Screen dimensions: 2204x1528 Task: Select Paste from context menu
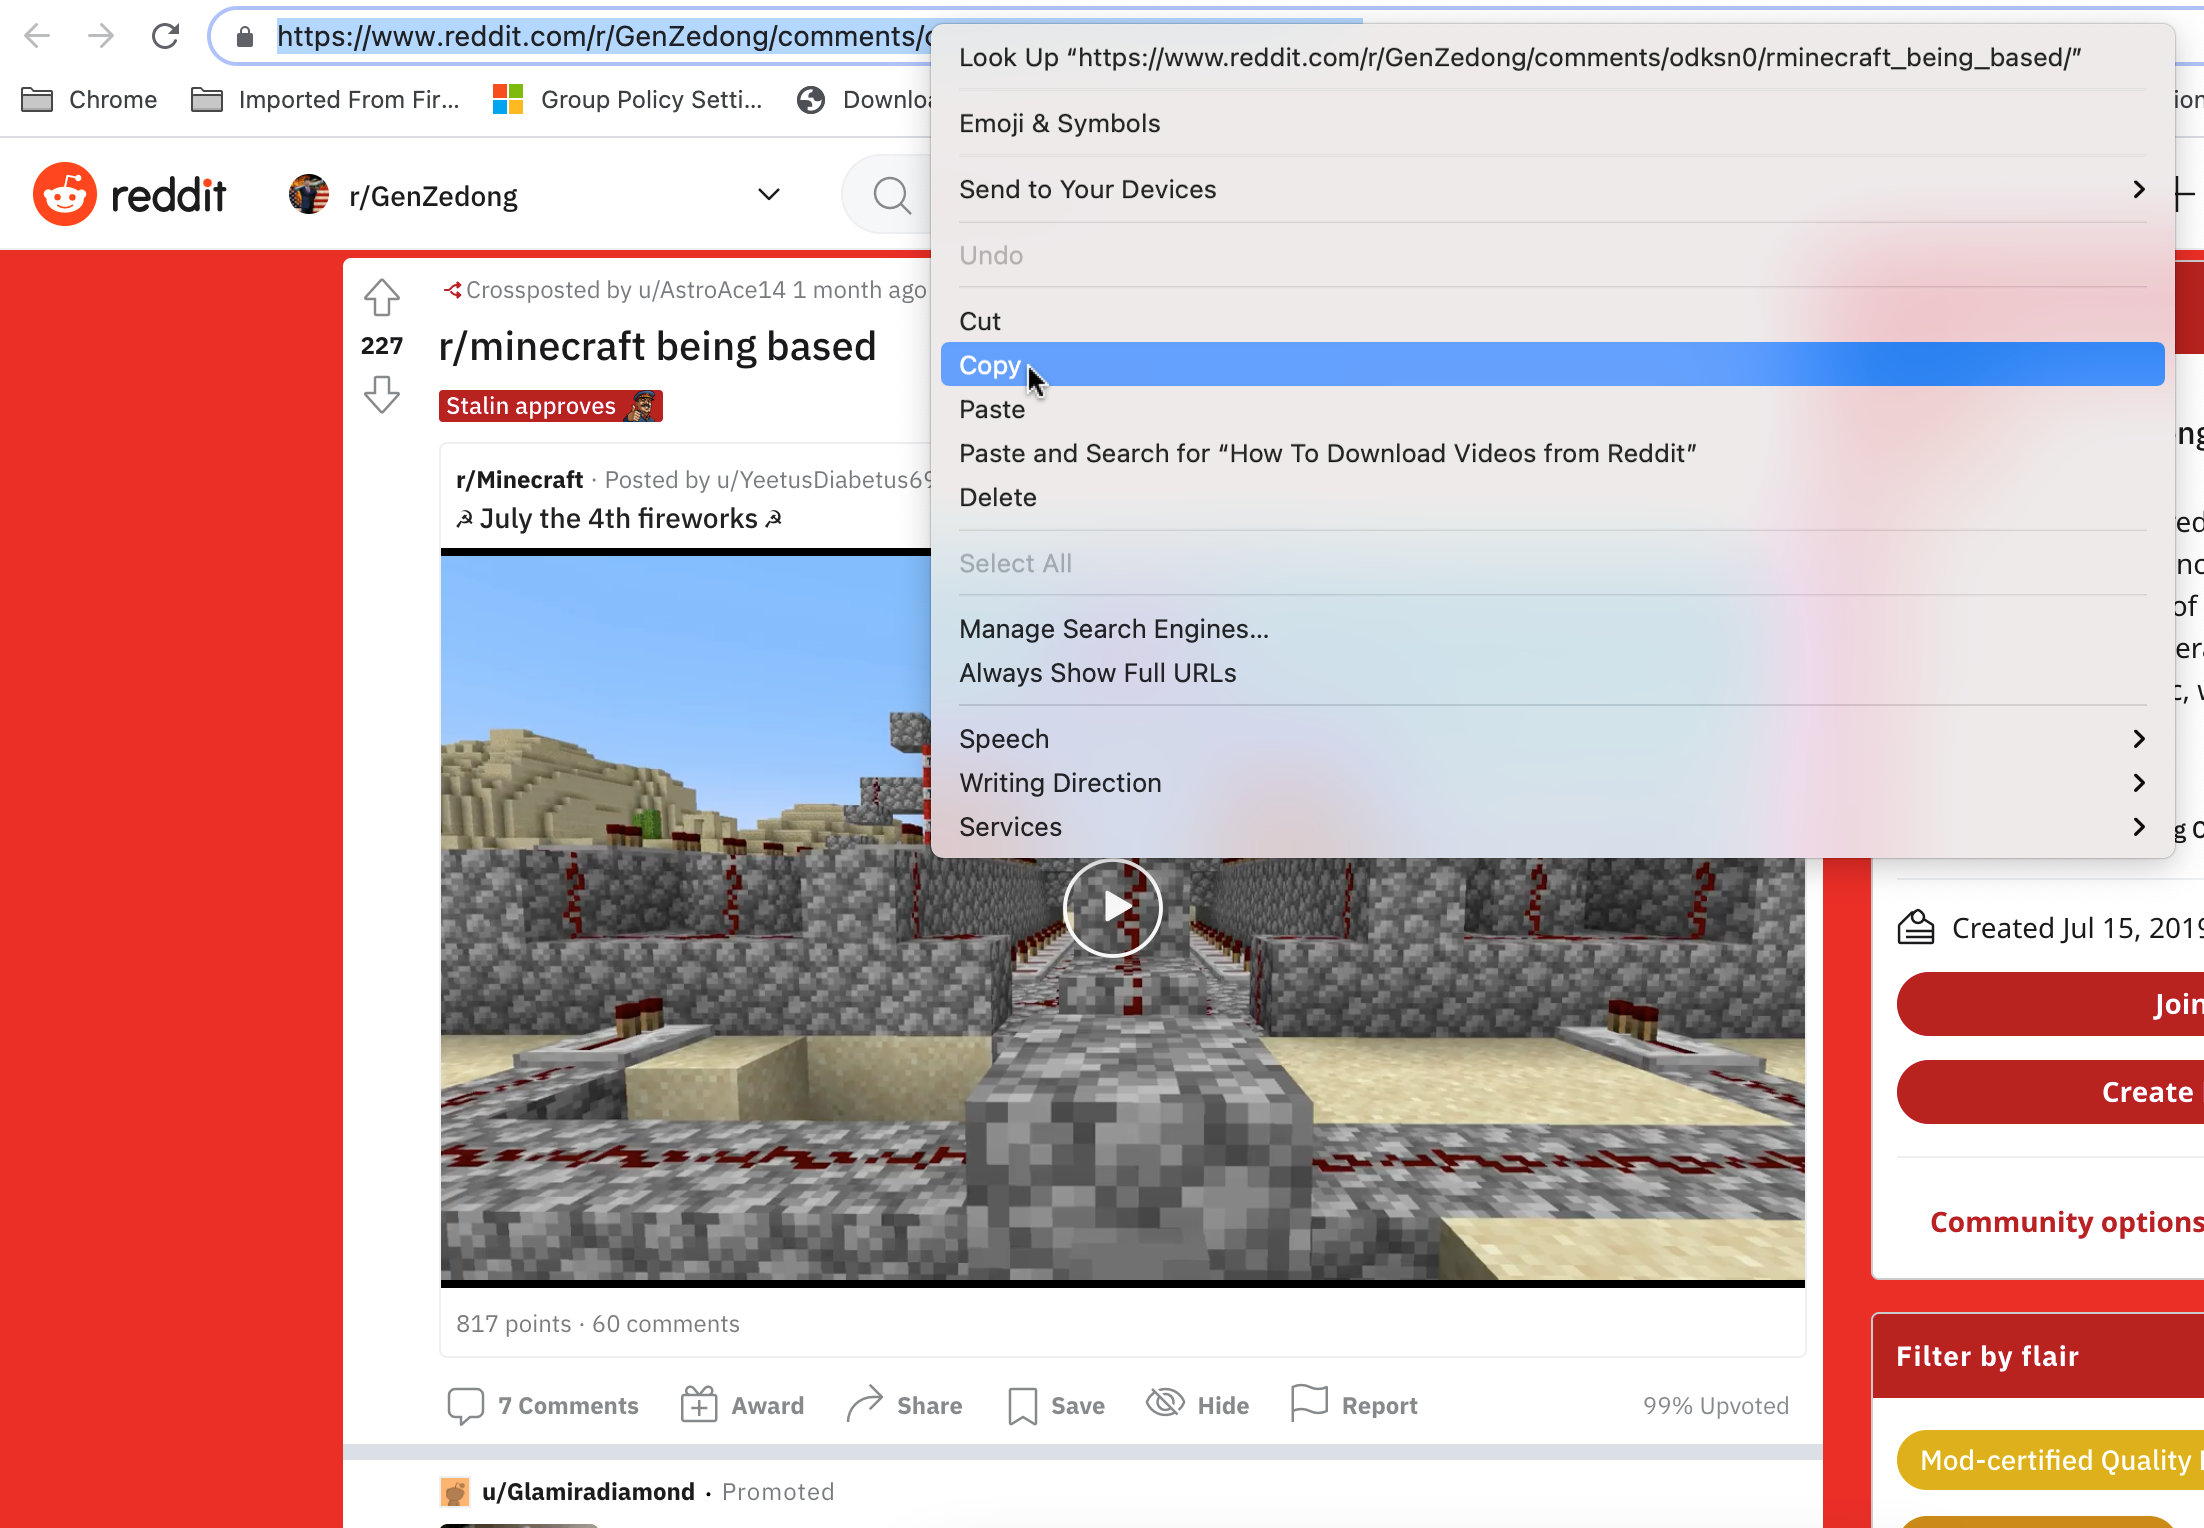991,409
